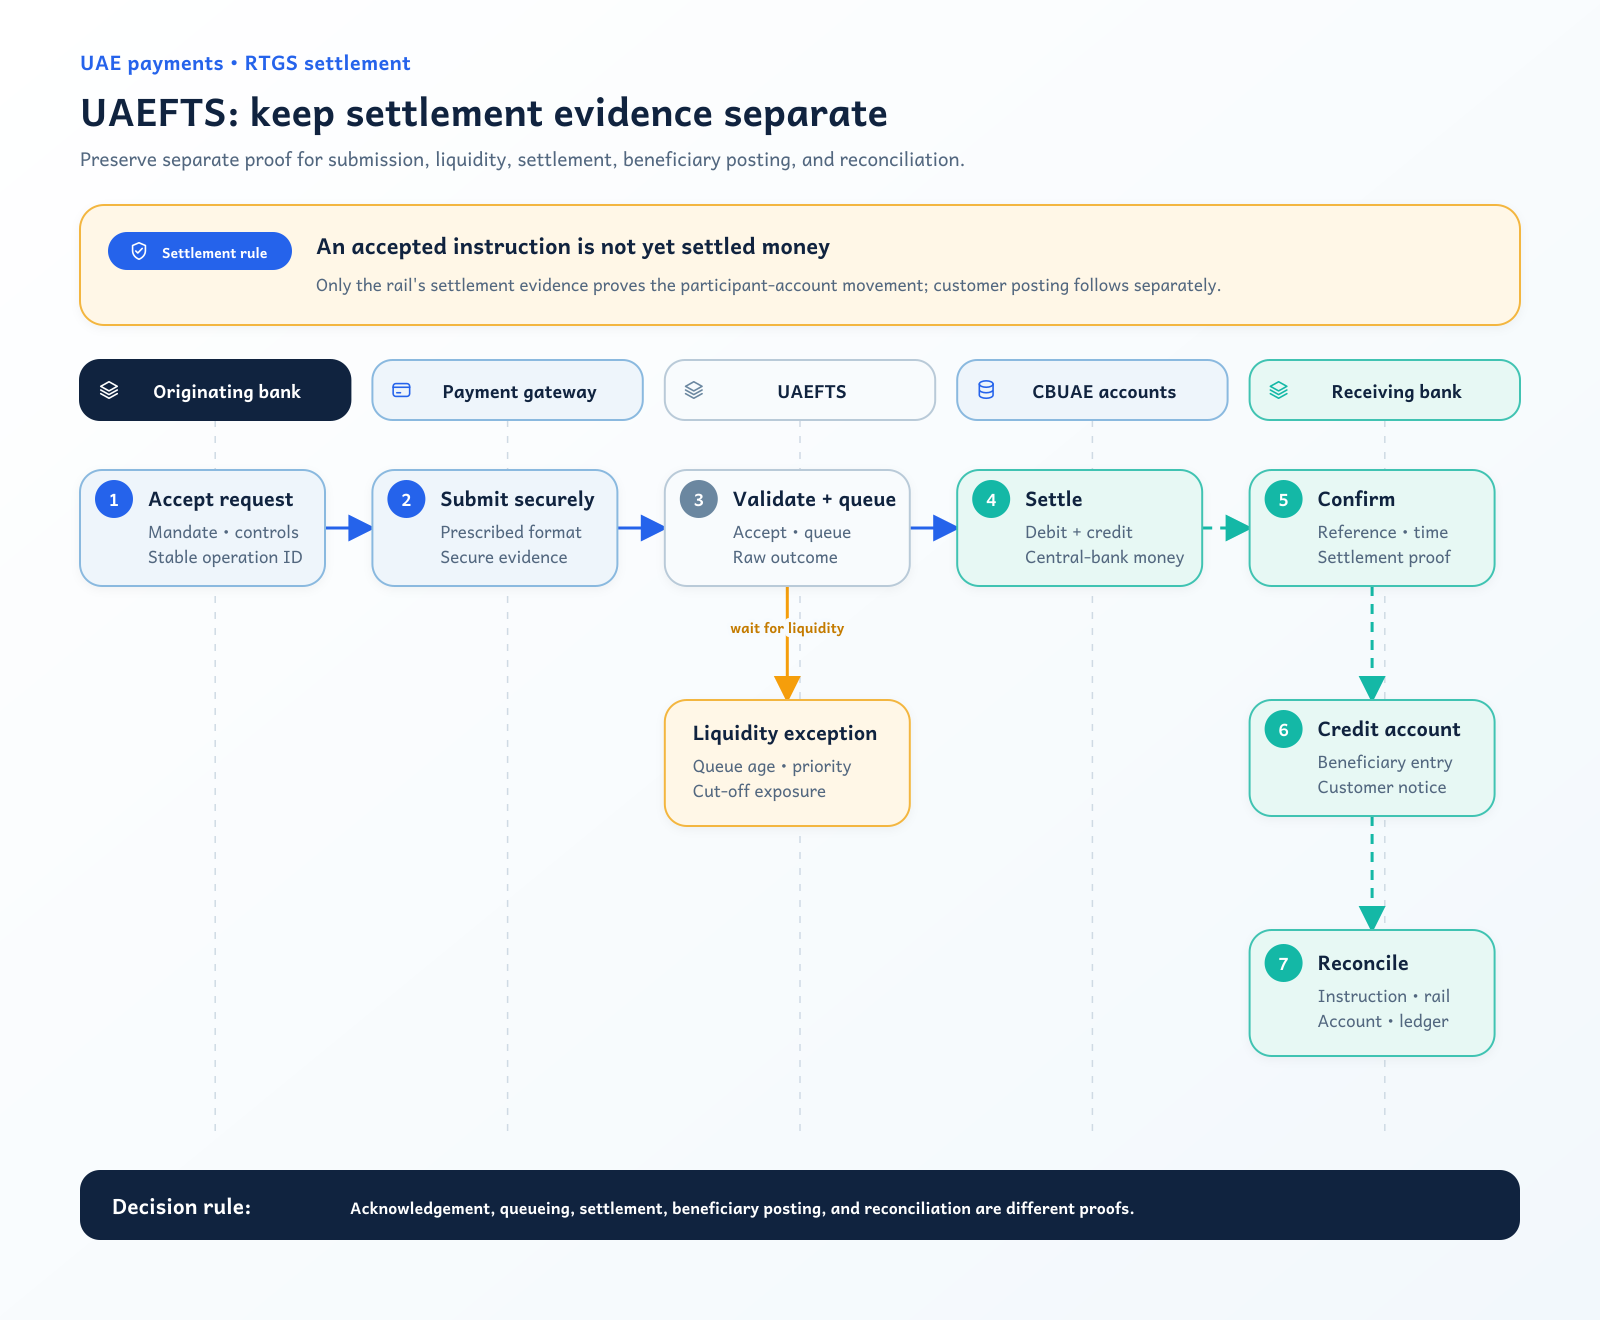
Task: Click 'Settlement proof' text
Action: tap(1384, 557)
